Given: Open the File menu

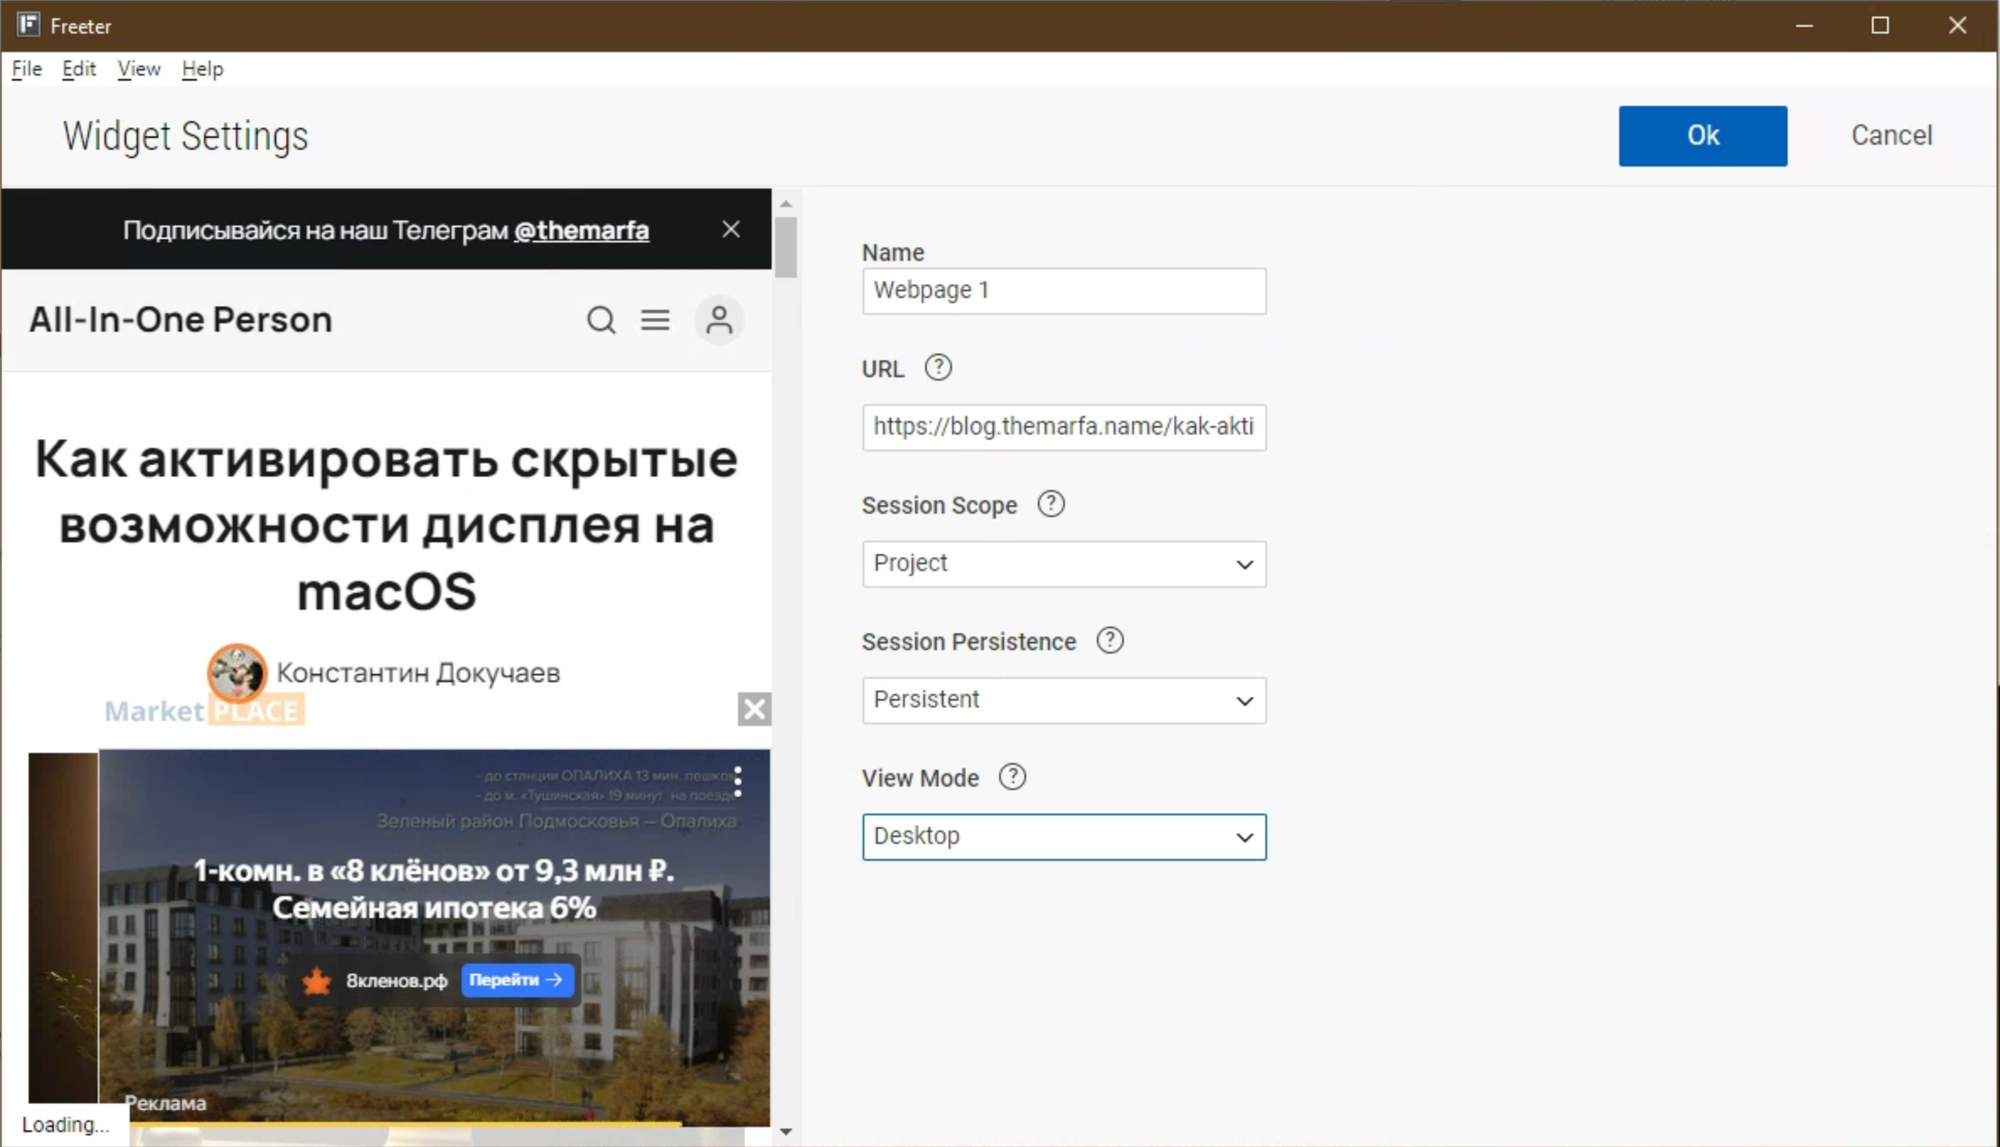Looking at the screenshot, I should coord(27,69).
